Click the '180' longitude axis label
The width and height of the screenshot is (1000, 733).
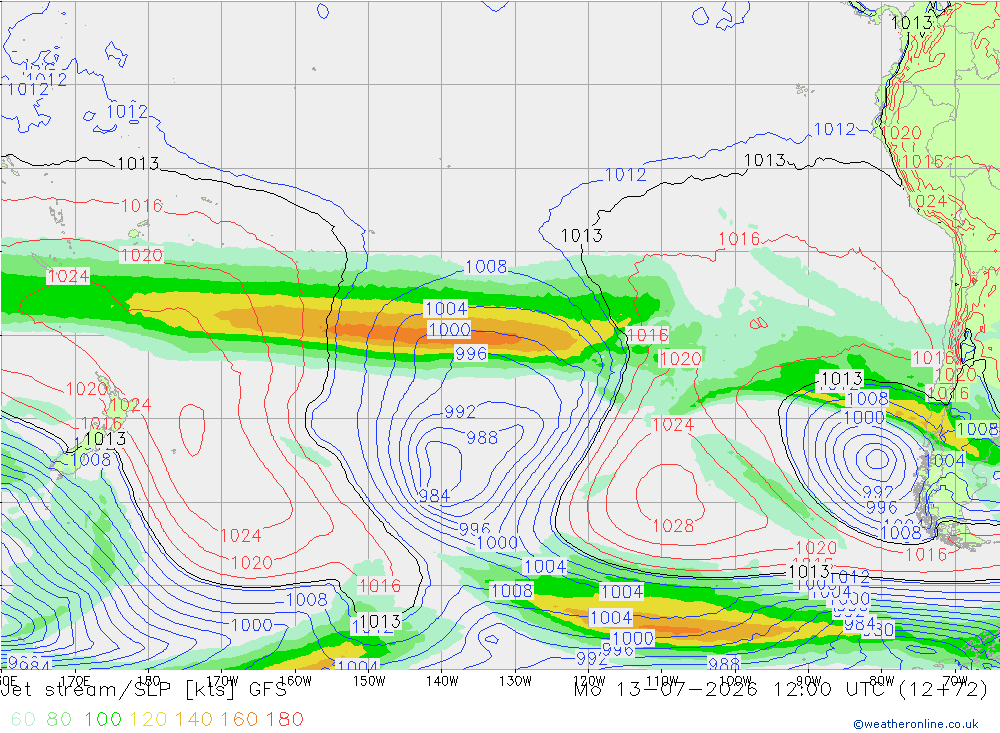coord(148,681)
